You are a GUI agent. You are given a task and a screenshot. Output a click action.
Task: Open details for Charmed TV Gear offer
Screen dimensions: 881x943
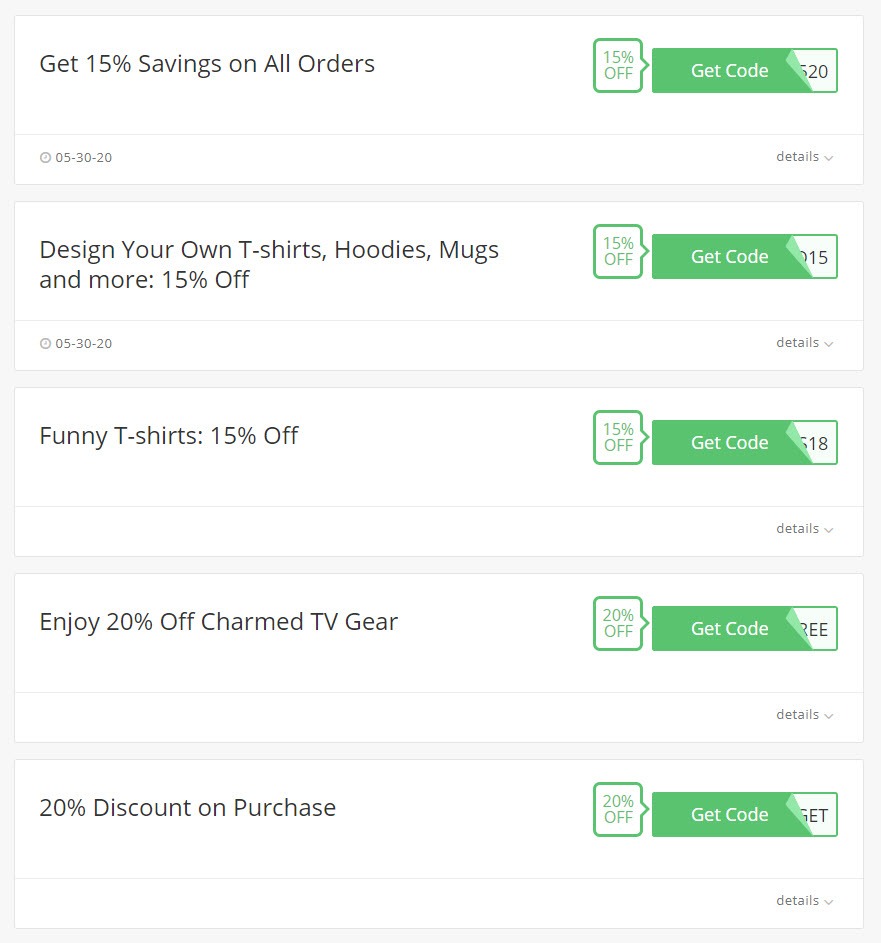804,715
